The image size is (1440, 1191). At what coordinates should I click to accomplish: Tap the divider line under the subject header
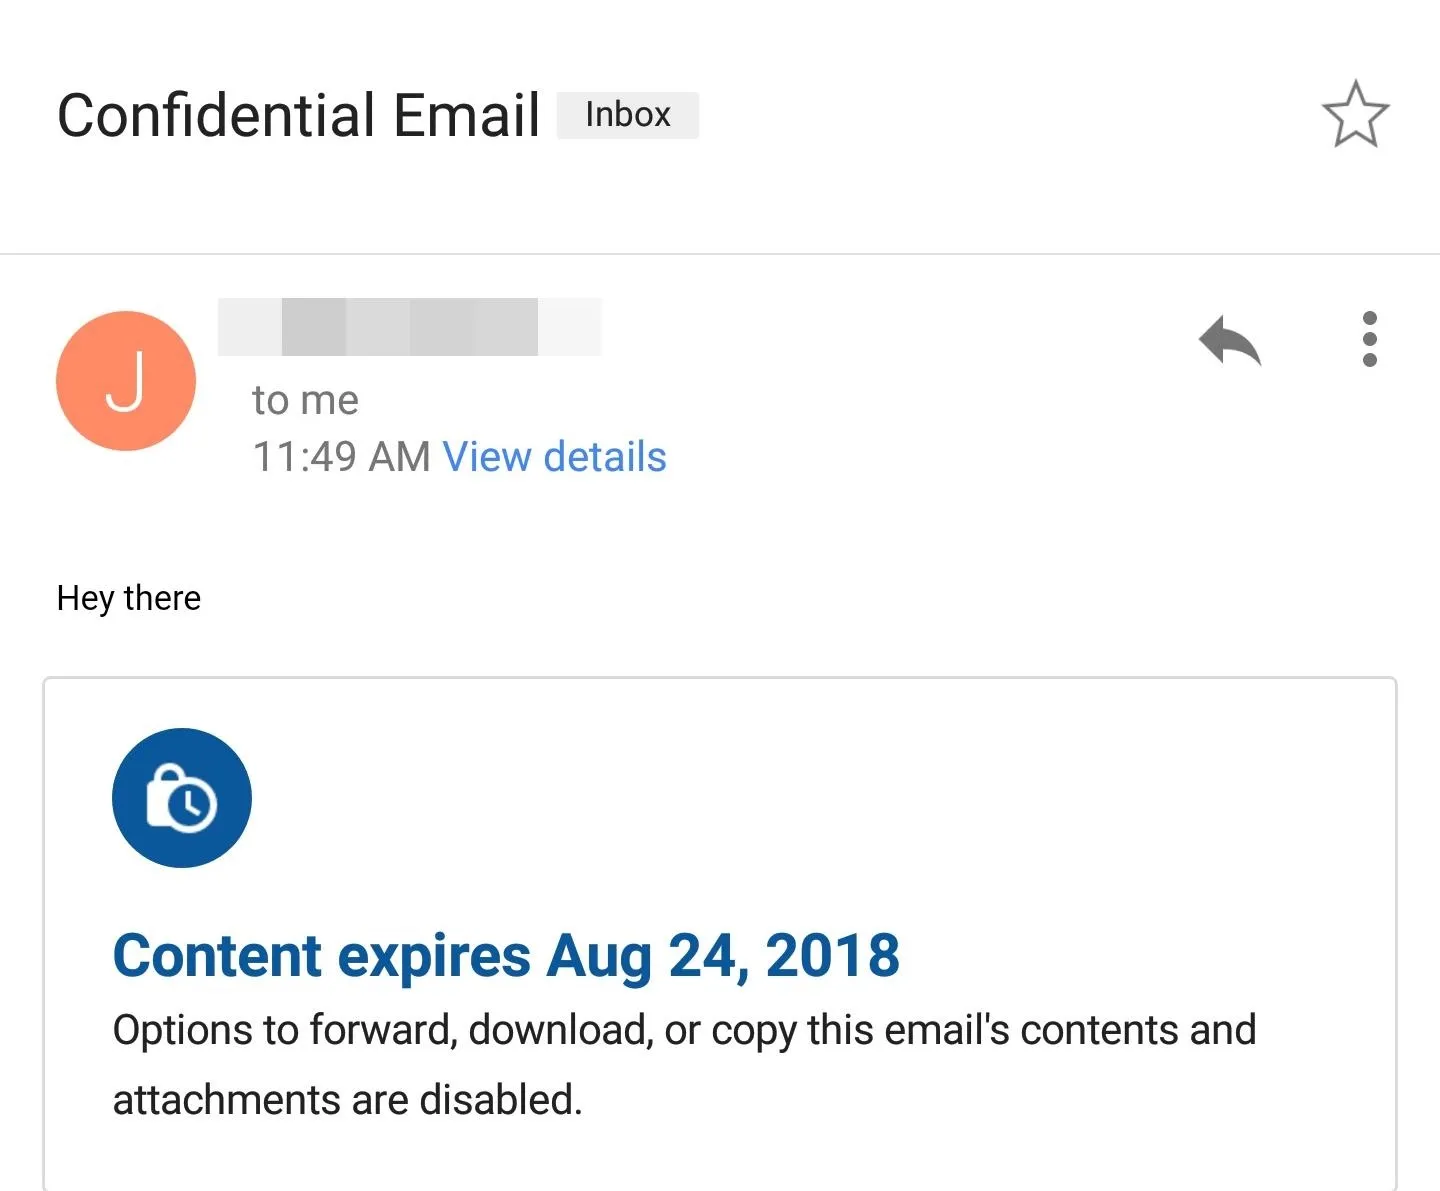(720, 254)
